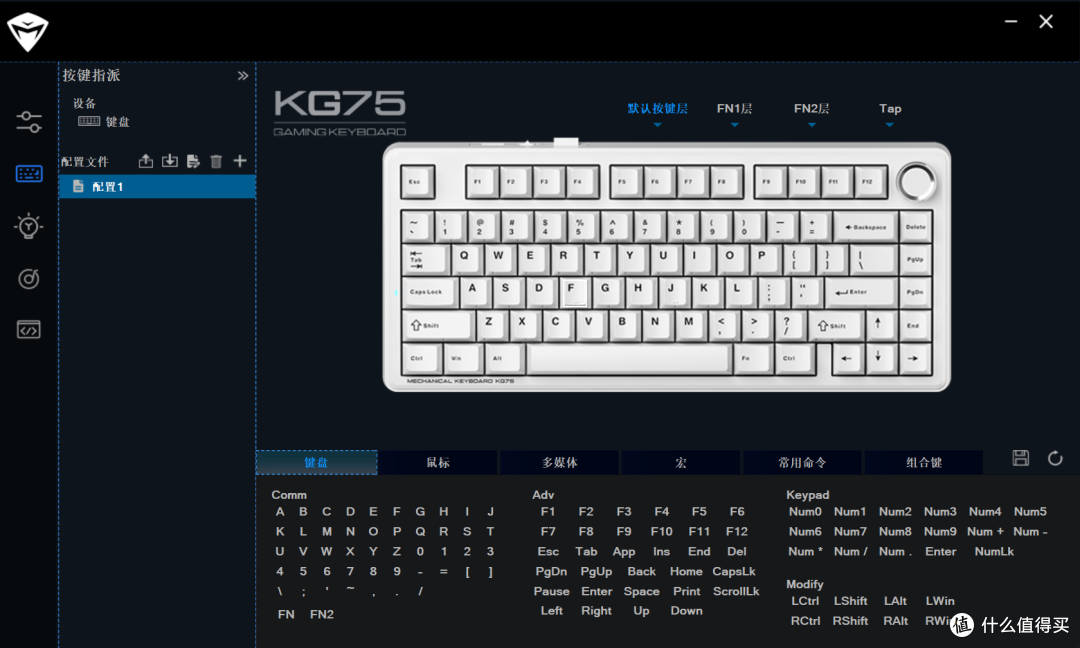Image resolution: width=1080 pixels, height=648 pixels.
Task: Select the spacebar on keyboard image
Action: coord(628,358)
